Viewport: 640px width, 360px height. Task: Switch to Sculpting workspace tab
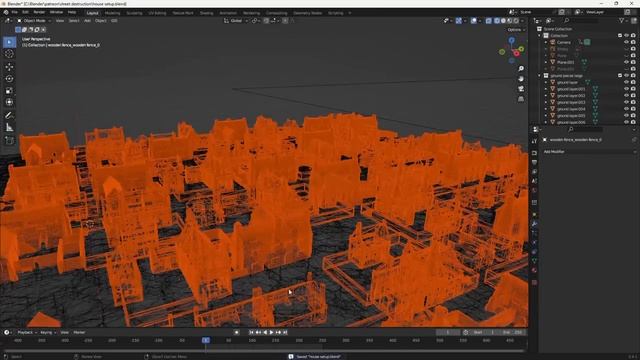pyautogui.click(x=134, y=13)
